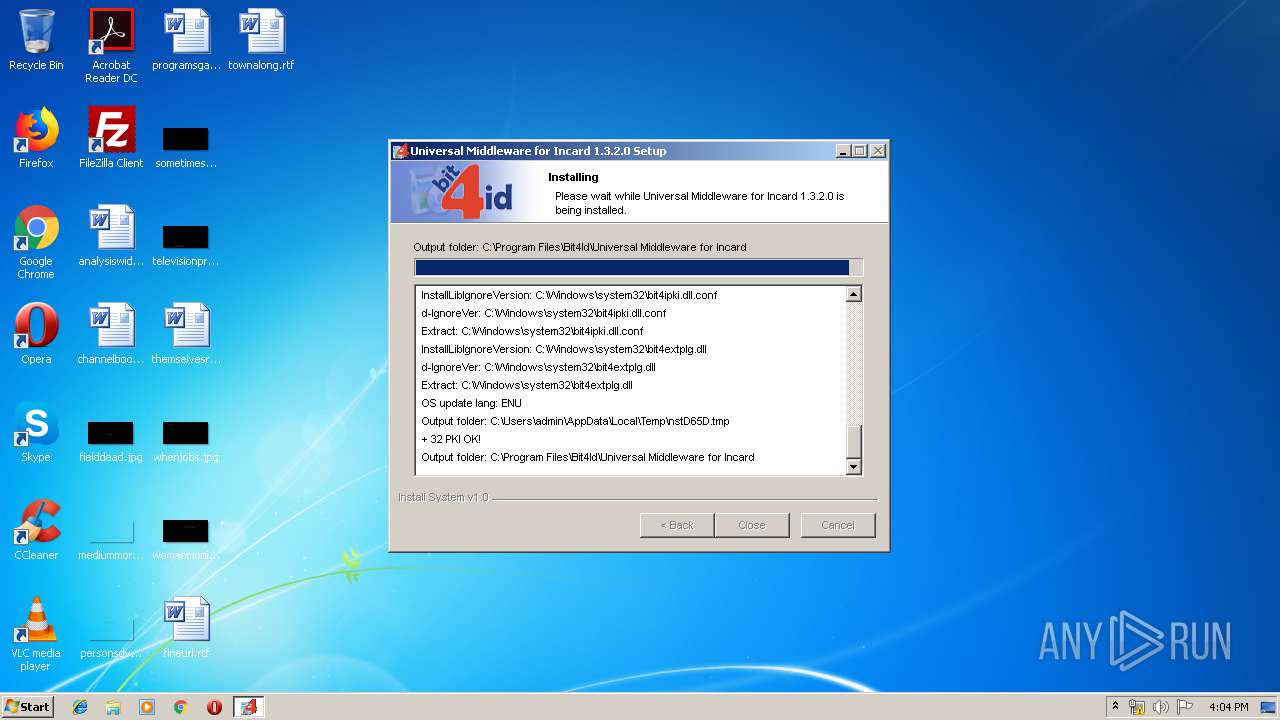Click the Back button in setup
Image resolution: width=1280 pixels, height=720 pixels.
(677, 525)
